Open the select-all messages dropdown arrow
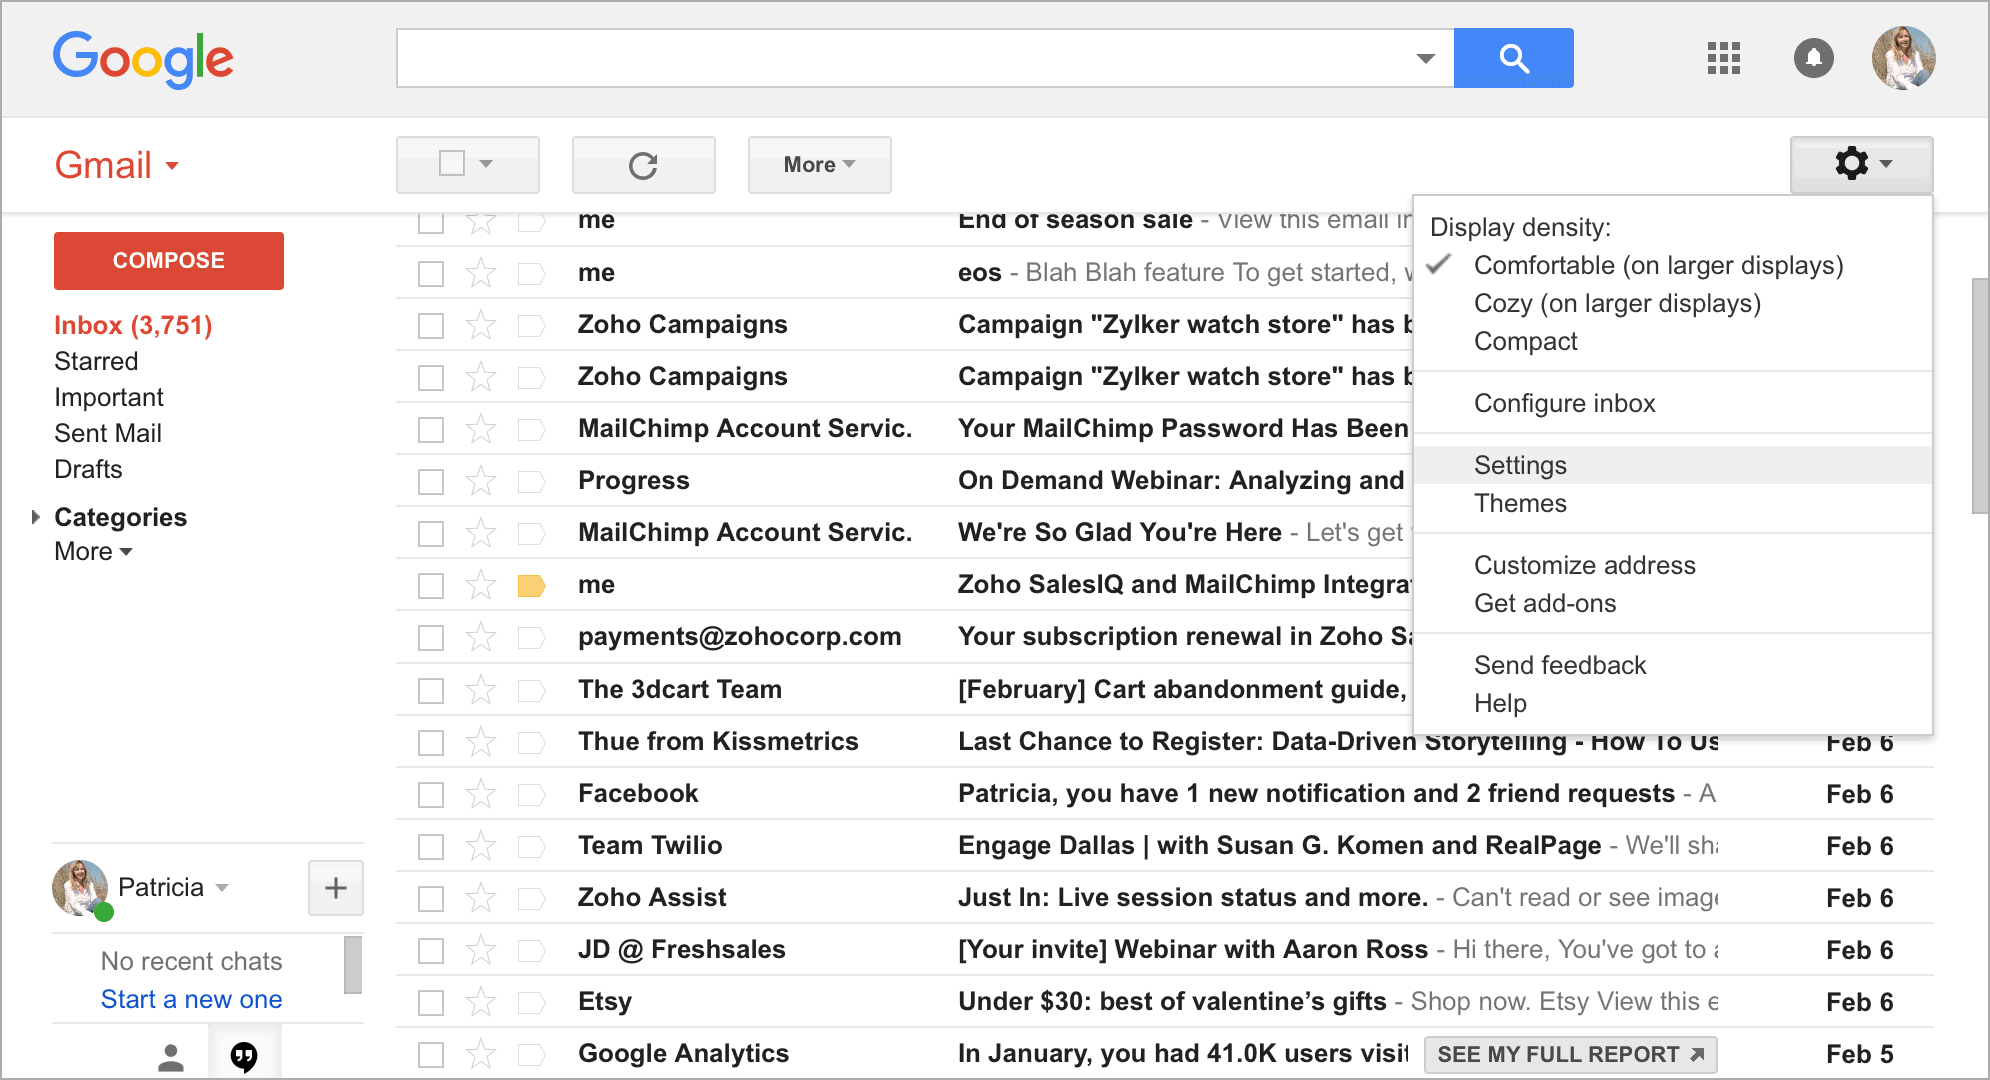The height and width of the screenshot is (1080, 1990). [x=487, y=164]
